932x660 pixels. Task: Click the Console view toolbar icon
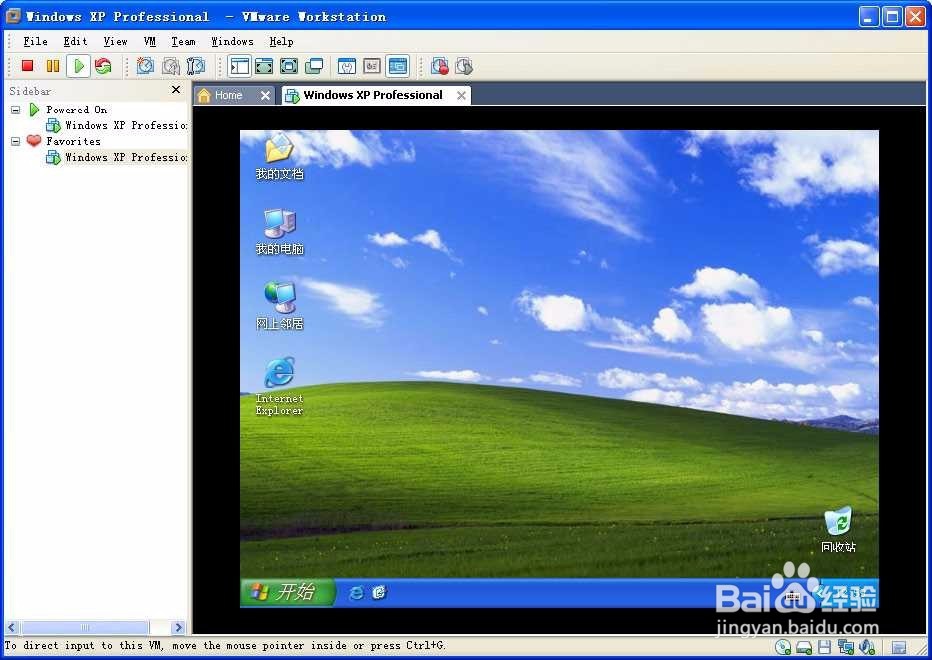(398, 66)
